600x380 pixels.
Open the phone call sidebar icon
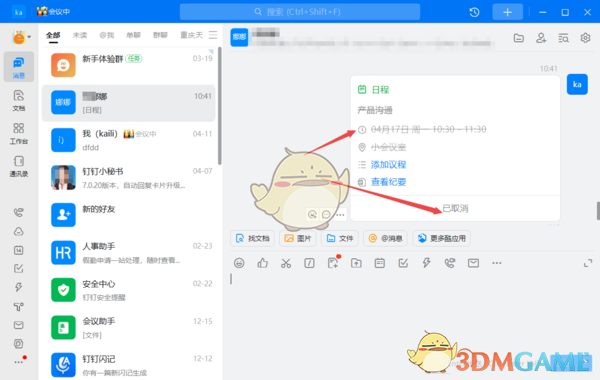pyautogui.click(x=18, y=212)
